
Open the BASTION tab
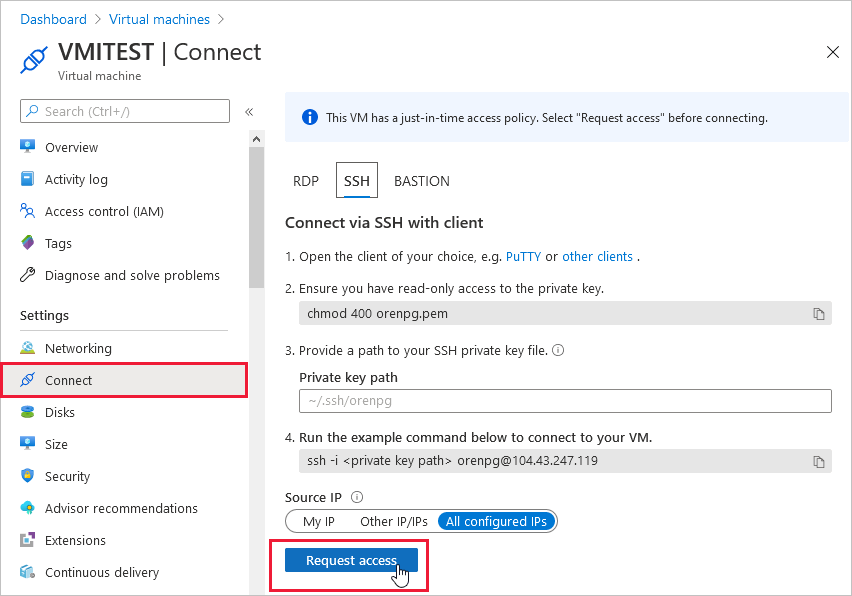coord(421,181)
